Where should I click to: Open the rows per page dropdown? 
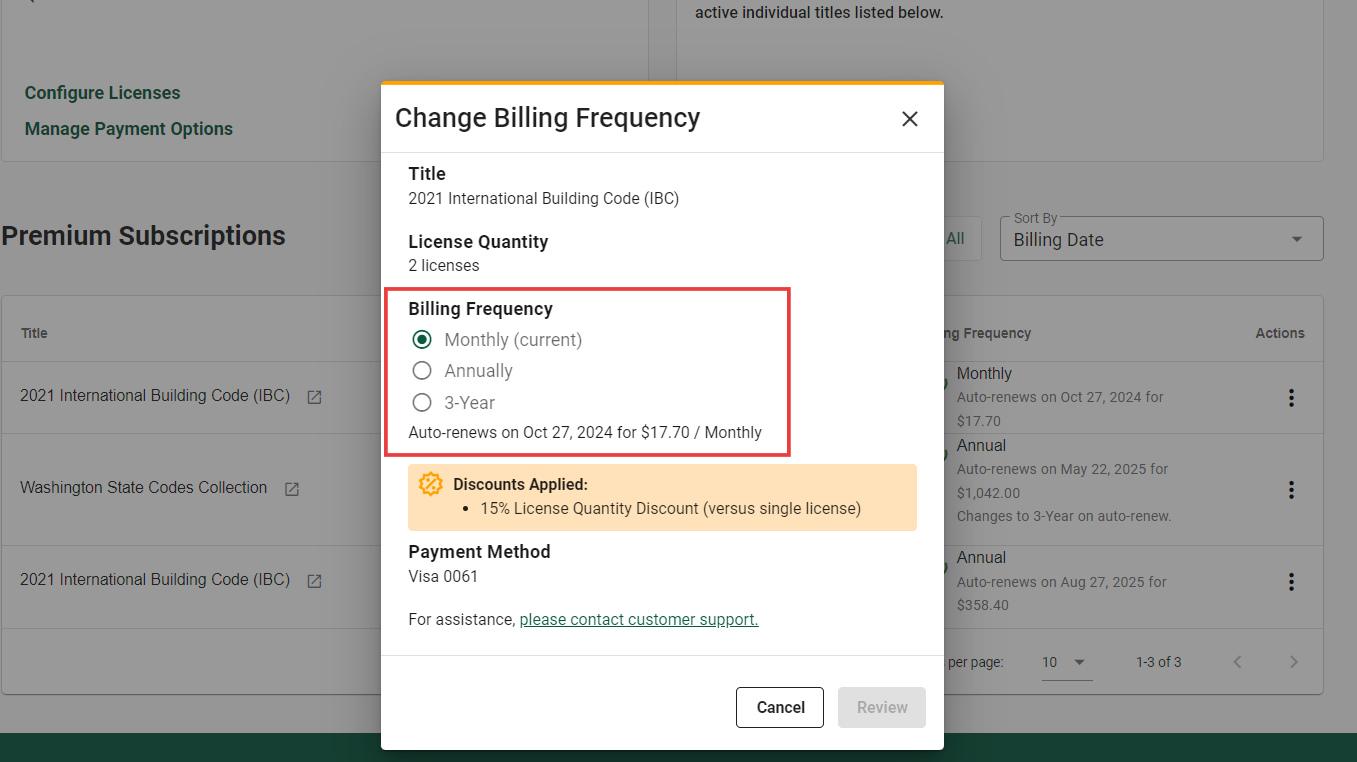pos(1066,662)
